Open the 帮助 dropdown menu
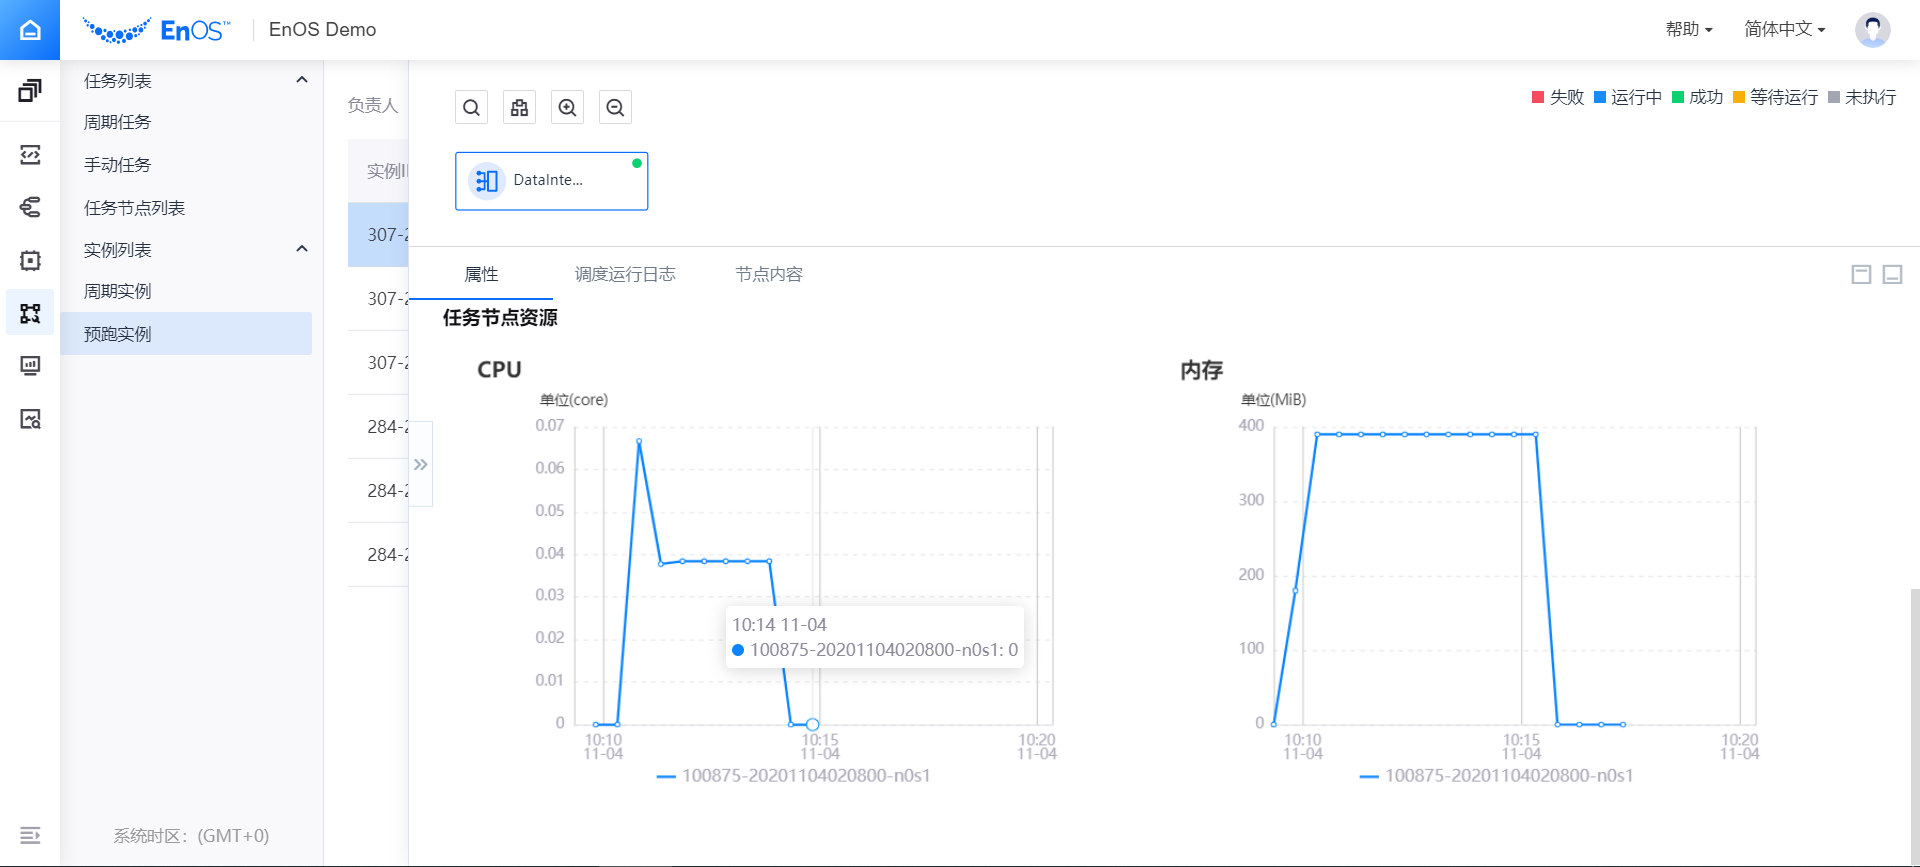This screenshot has height=867, width=1920. pyautogui.click(x=1688, y=30)
